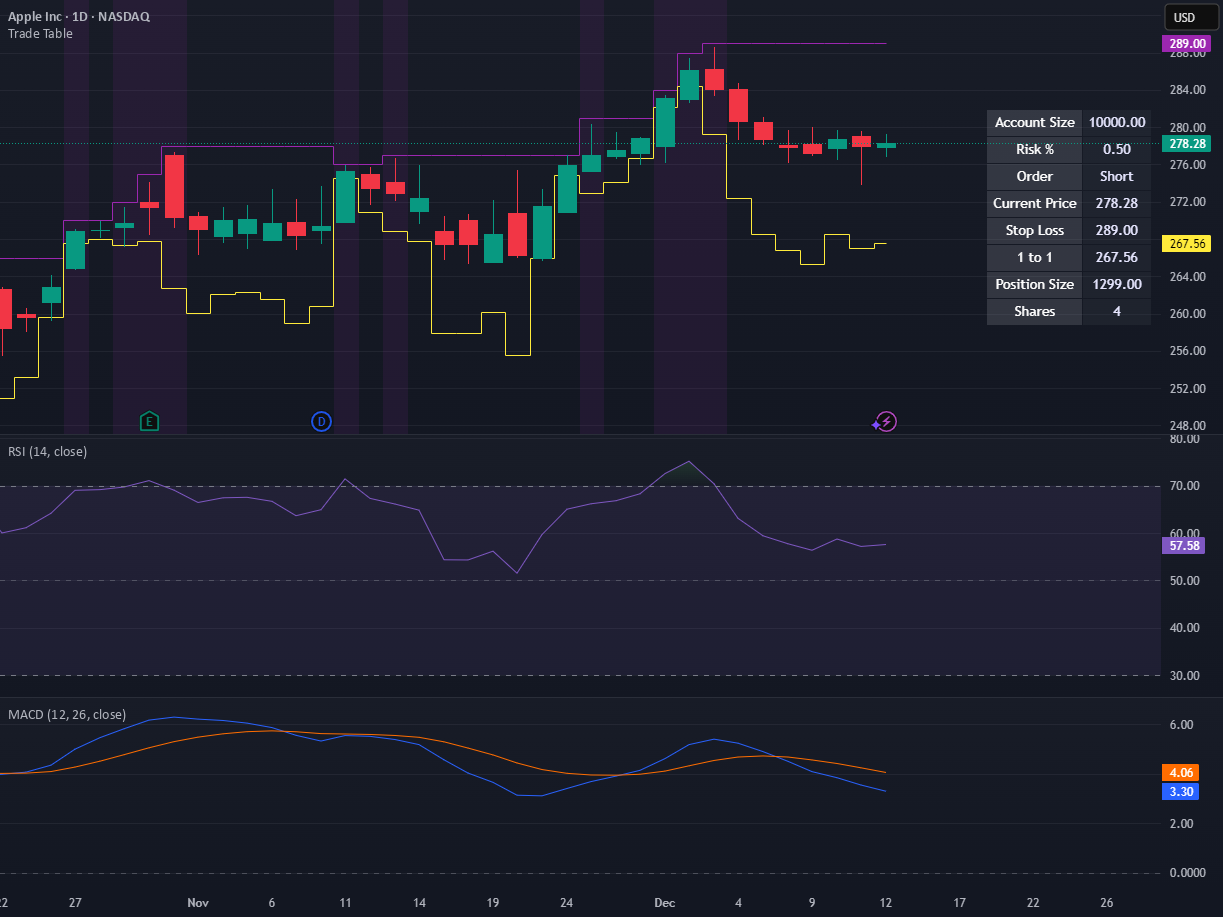Click the RSI (14, close) indicator label
The image size is (1223, 917).
(x=47, y=452)
